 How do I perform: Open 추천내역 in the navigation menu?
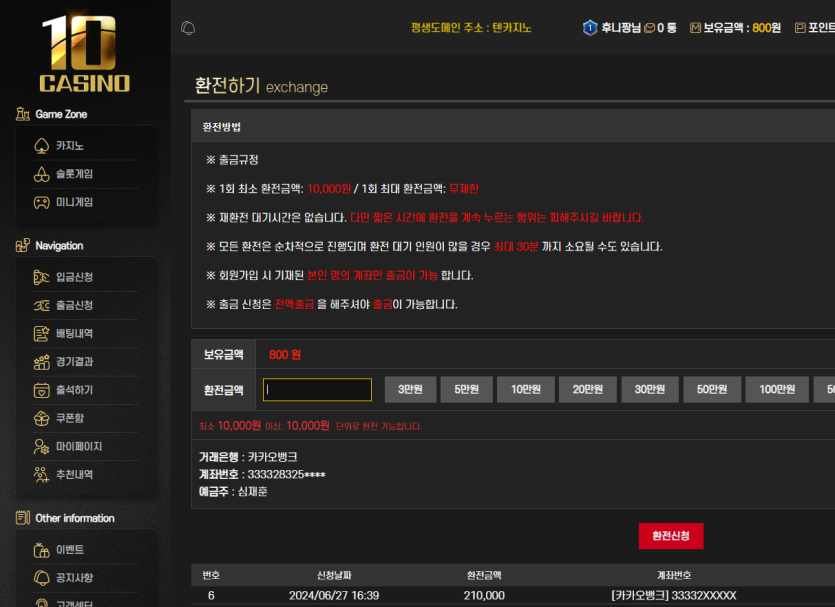[75, 474]
